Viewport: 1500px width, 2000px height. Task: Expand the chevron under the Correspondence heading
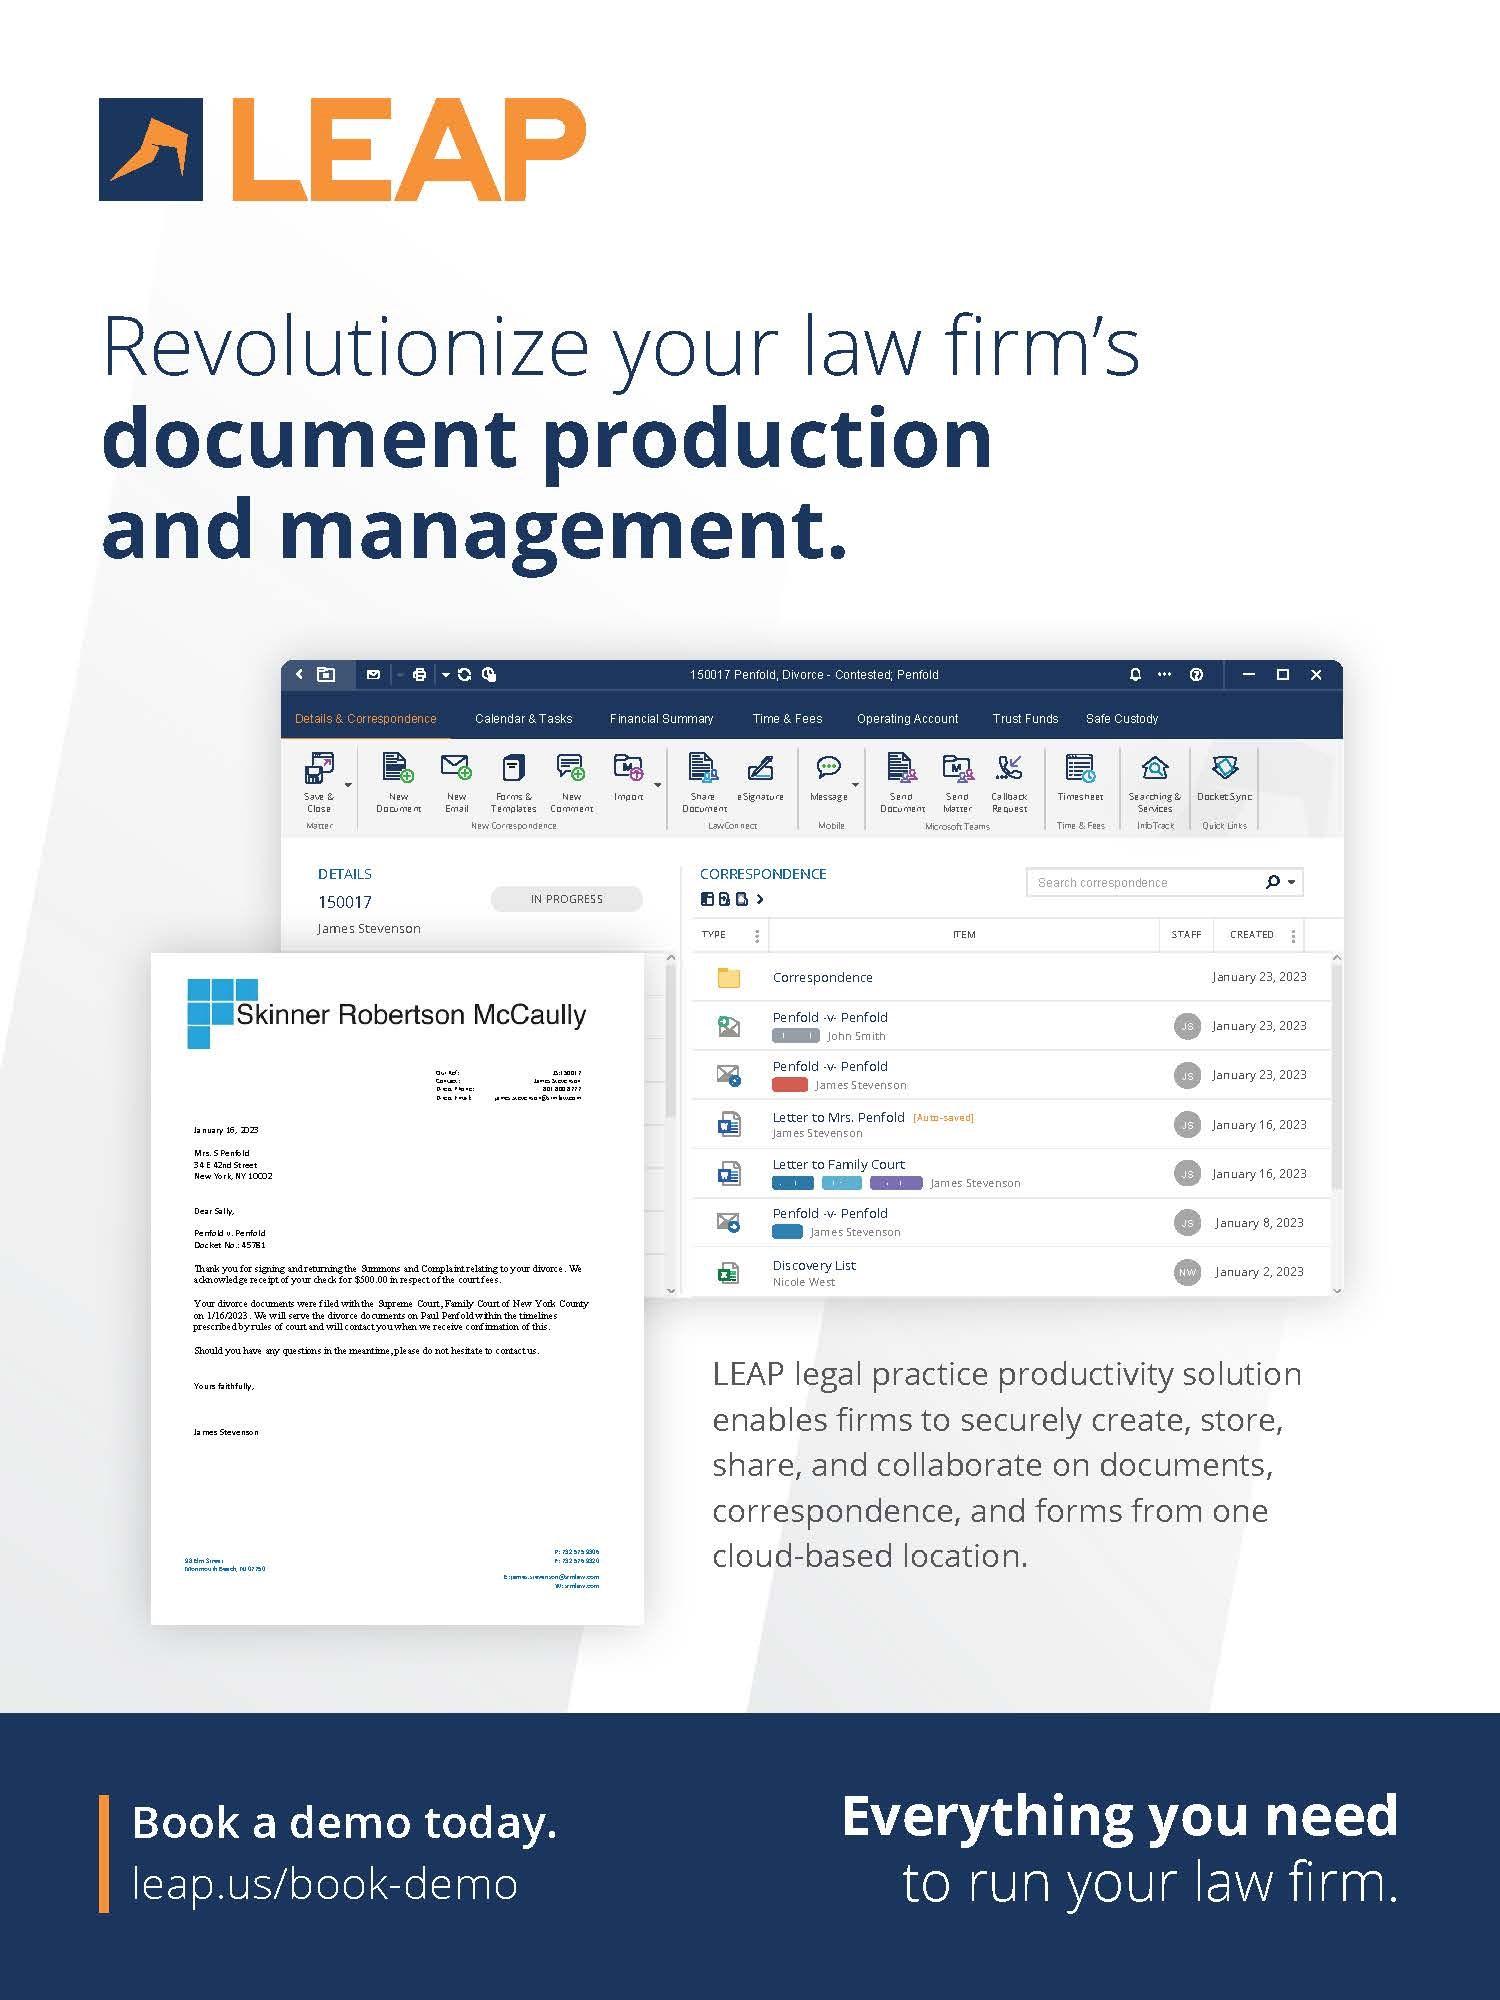[x=761, y=899]
